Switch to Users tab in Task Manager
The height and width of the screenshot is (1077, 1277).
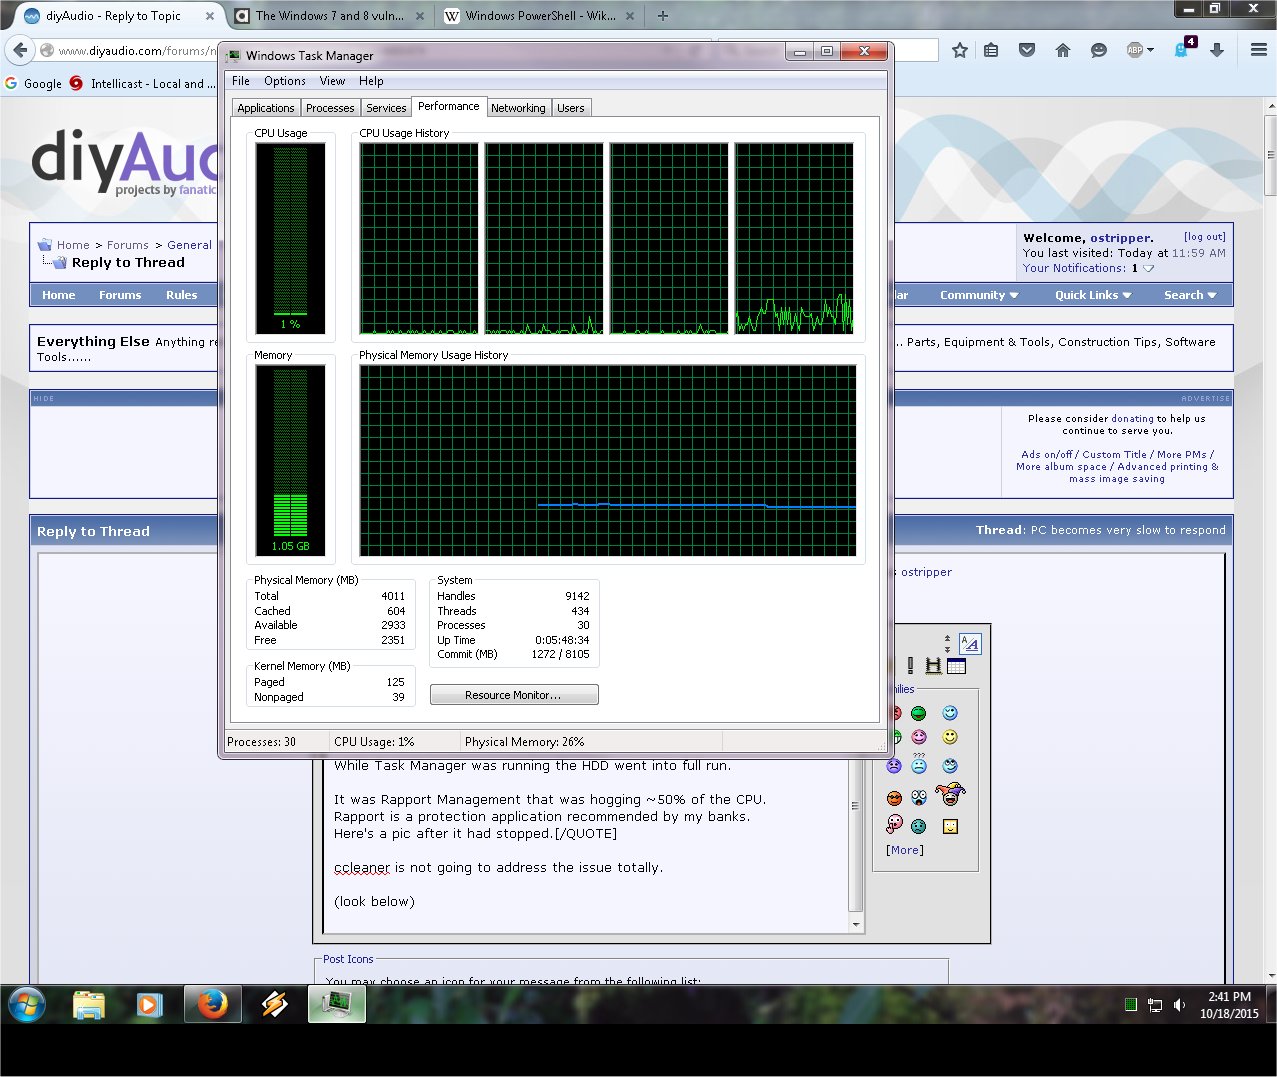tap(571, 108)
